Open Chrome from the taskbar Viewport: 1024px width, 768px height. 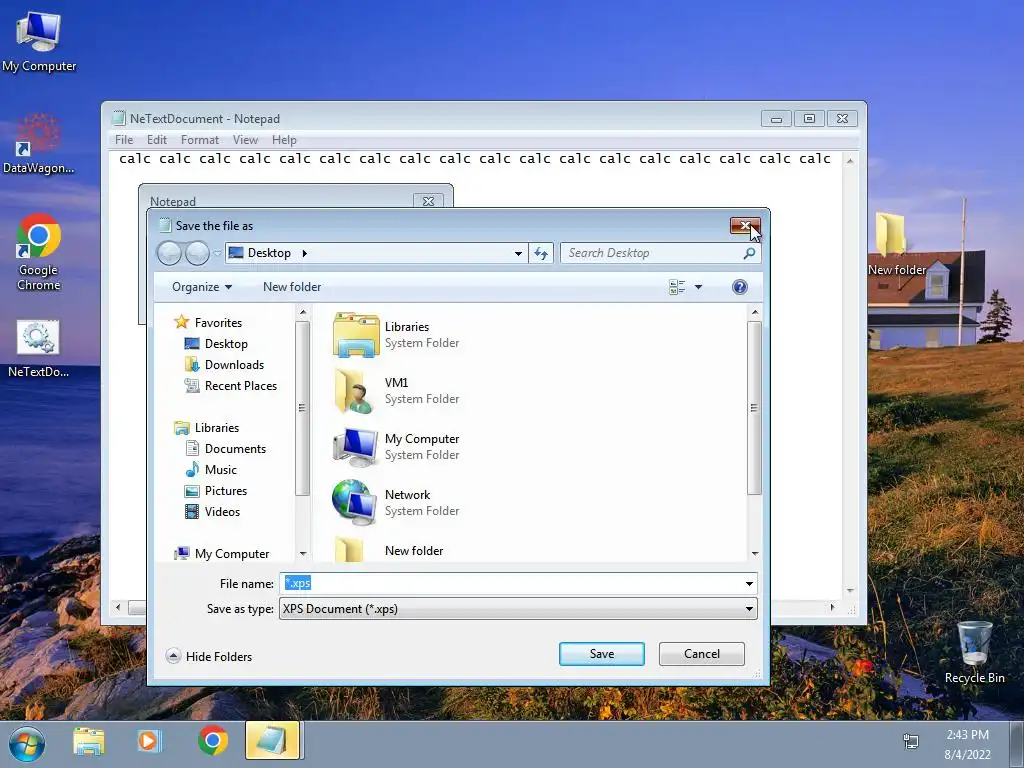pyautogui.click(x=213, y=741)
